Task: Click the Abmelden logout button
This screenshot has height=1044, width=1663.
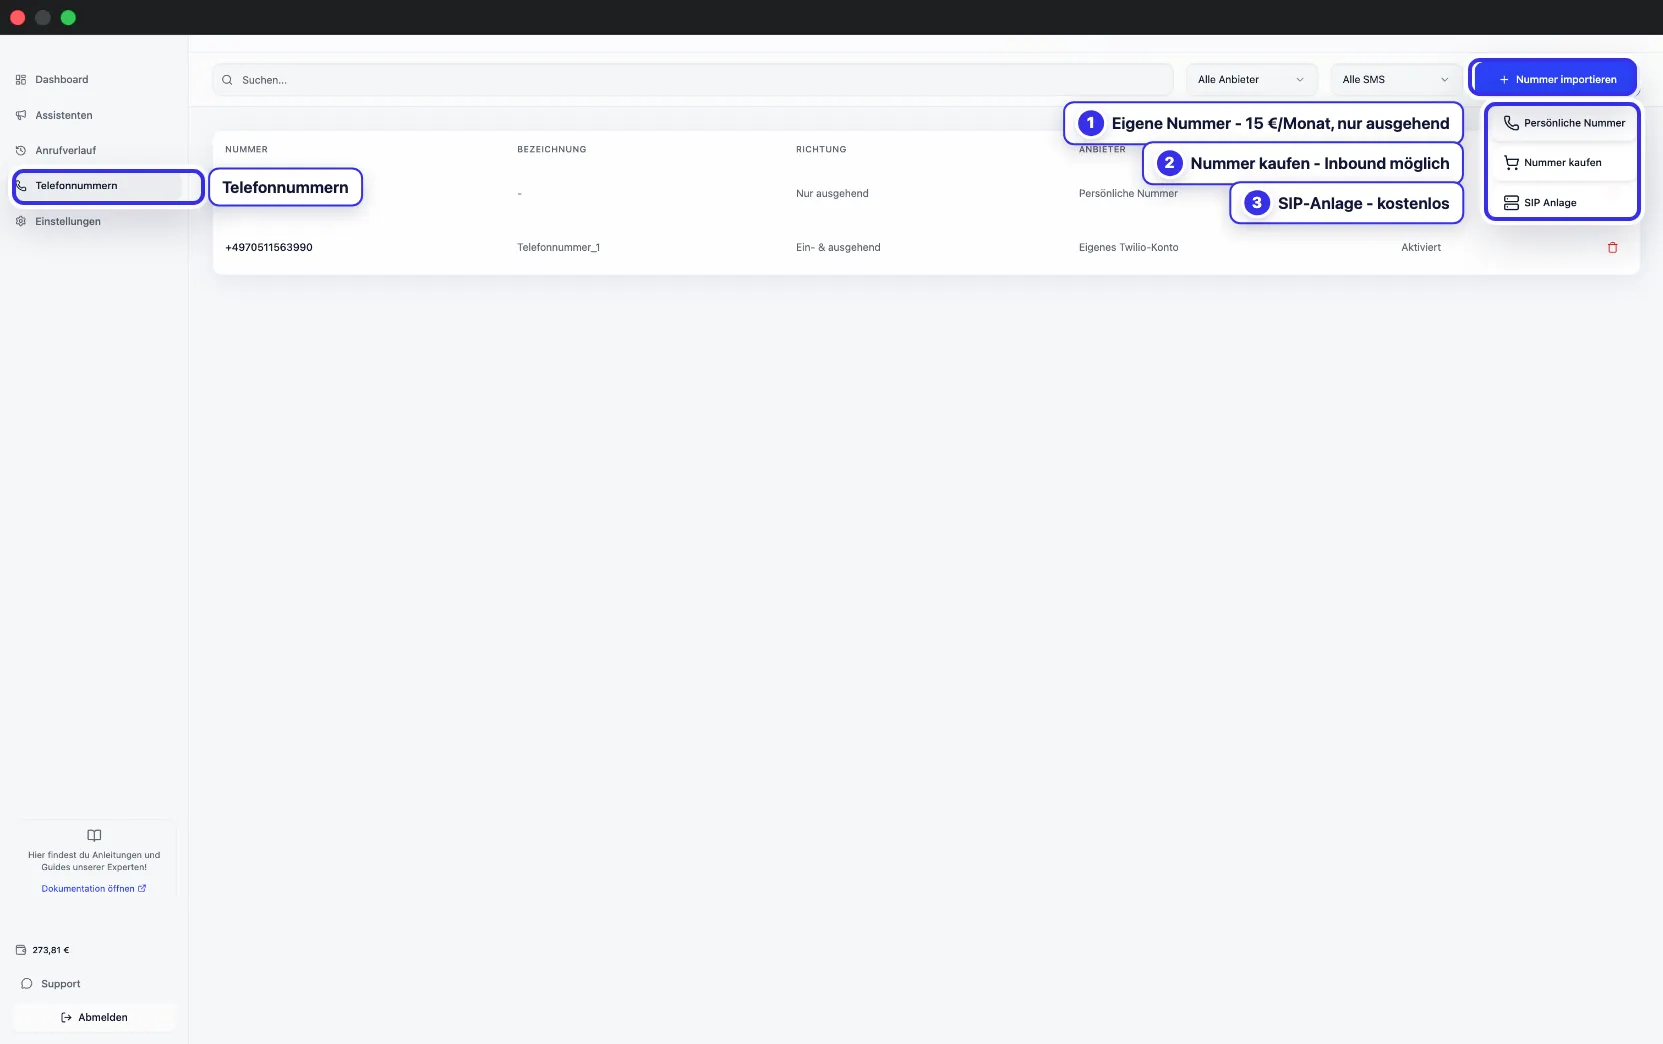Action: point(94,1017)
